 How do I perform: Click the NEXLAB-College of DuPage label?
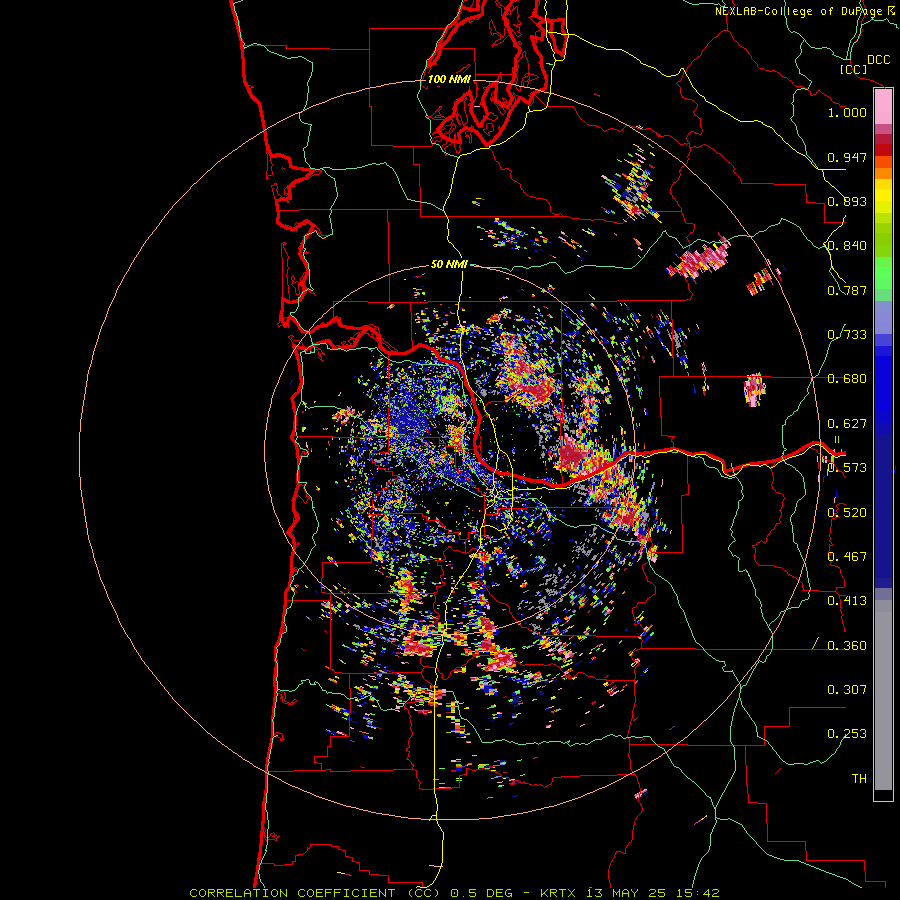(x=801, y=11)
